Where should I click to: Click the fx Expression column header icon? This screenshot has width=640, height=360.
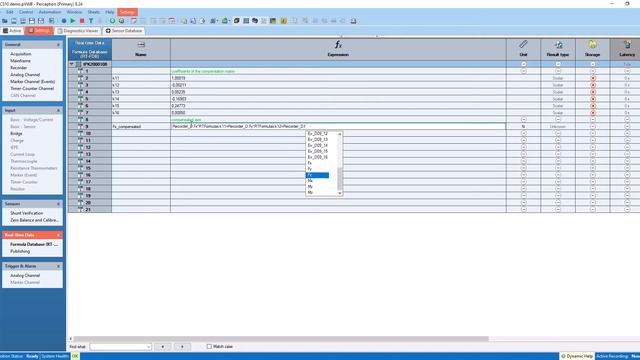click(338, 44)
